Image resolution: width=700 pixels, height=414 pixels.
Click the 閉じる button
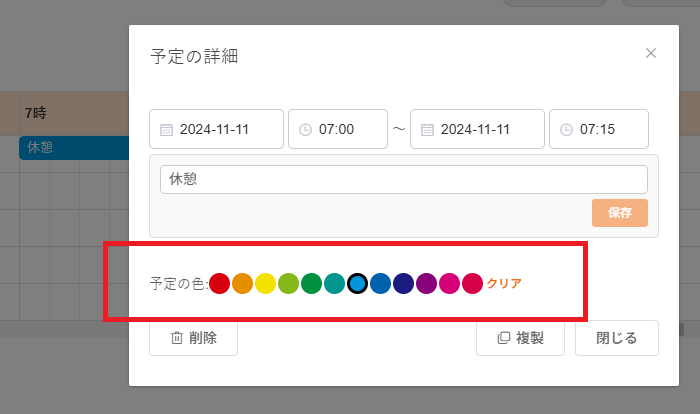[616, 338]
